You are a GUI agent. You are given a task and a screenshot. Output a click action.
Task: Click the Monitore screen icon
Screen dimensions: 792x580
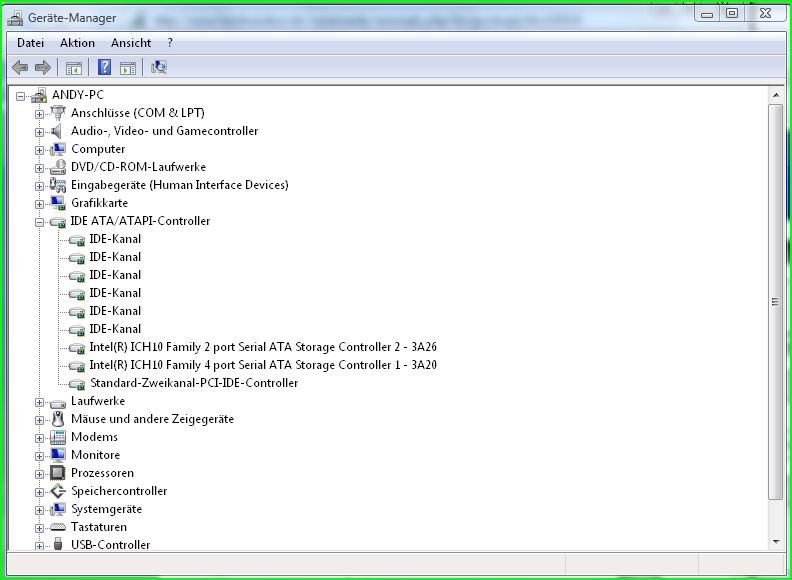58,455
